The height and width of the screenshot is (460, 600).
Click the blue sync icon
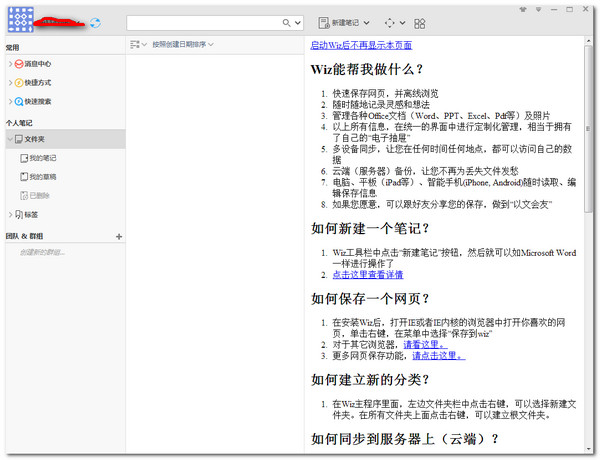click(x=95, y=23)
